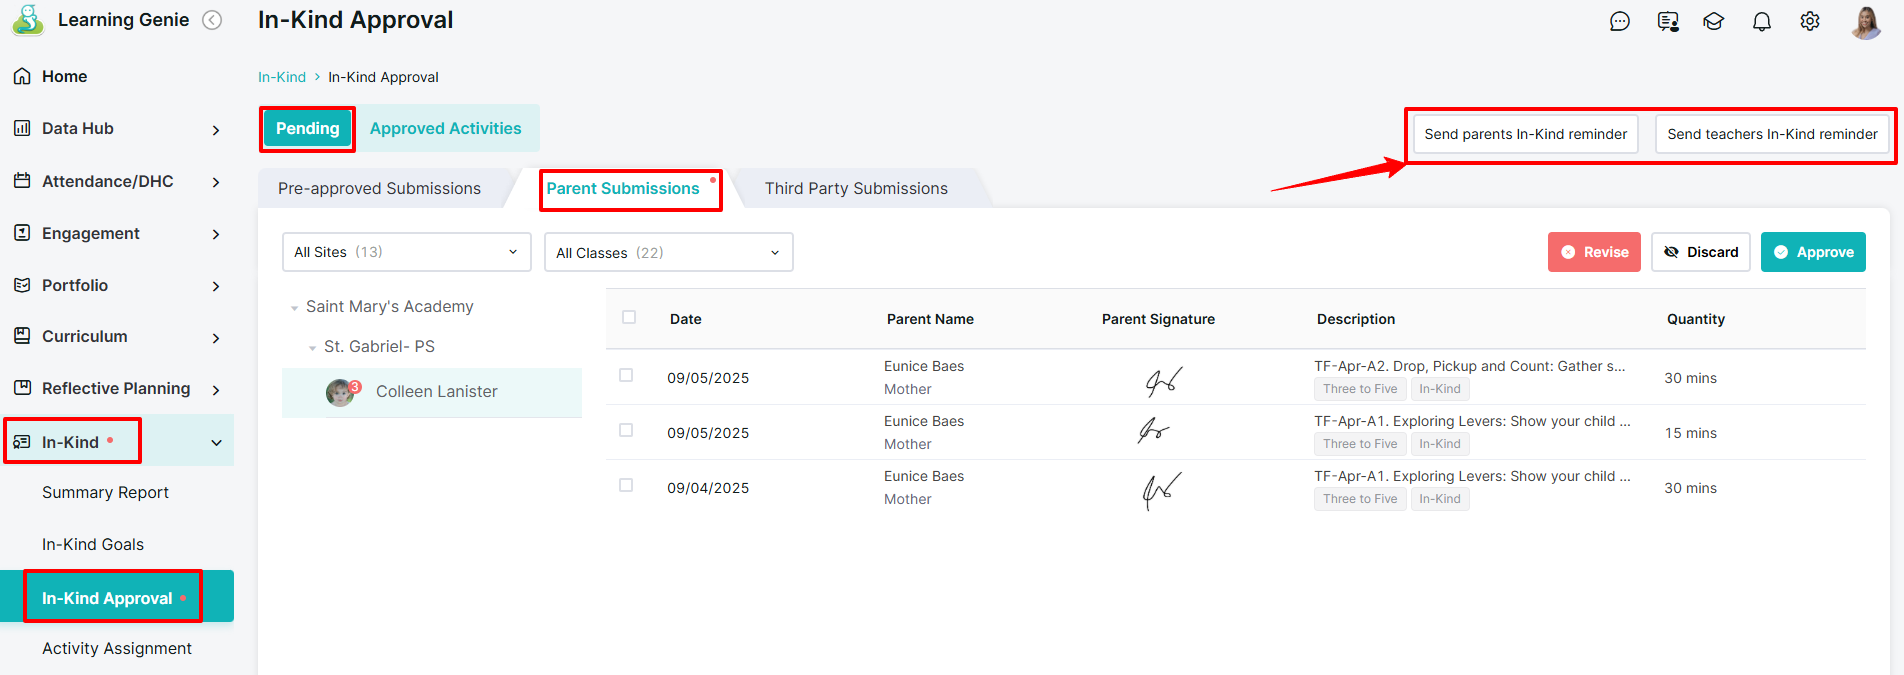Viewport: 1904px width, 675px height.
Task: Click Send parents In-Kind reminder button
Action: click(x=1525, y=134)
